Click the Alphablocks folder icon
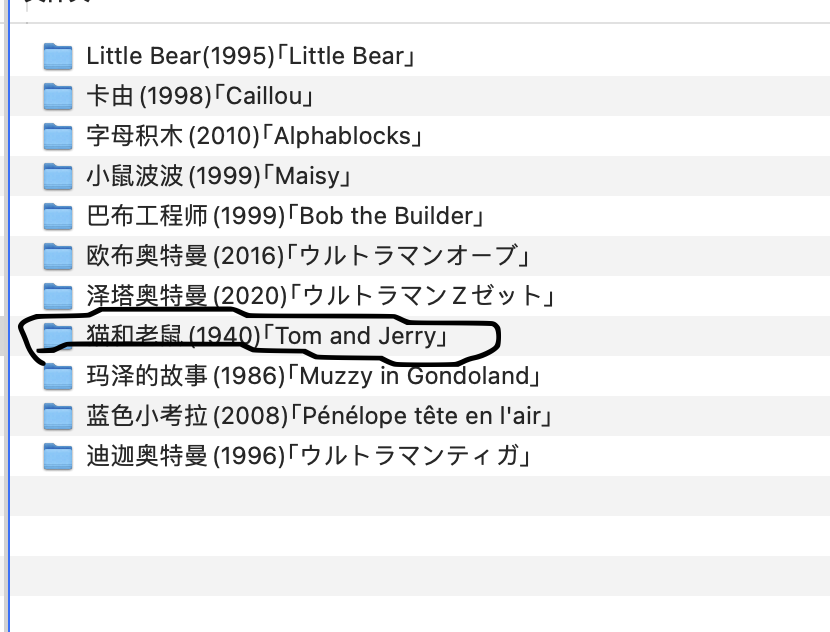Viewport: 830px width, 632px height. (x=59, y=136)
